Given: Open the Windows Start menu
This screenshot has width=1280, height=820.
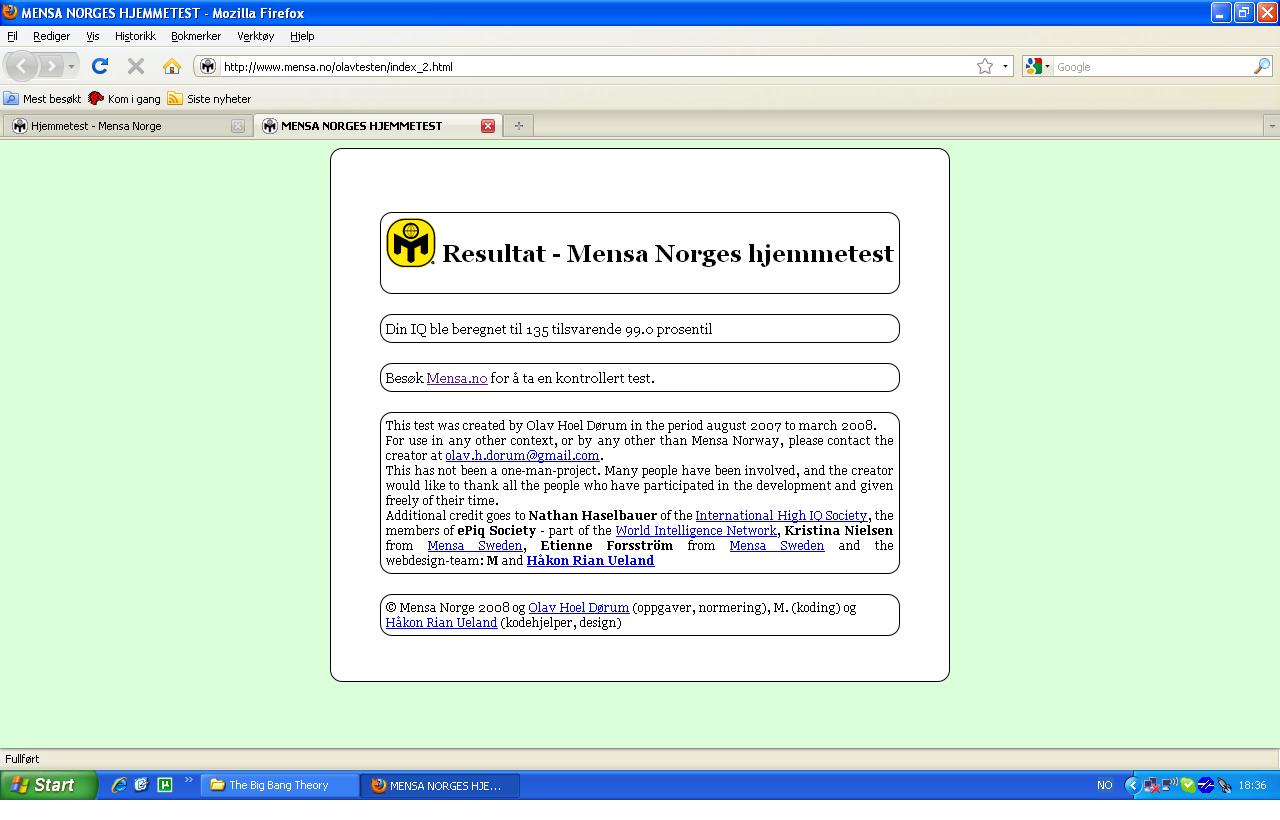Looking at the screenshot, I should pyautogui.click(x=49, y=785).
